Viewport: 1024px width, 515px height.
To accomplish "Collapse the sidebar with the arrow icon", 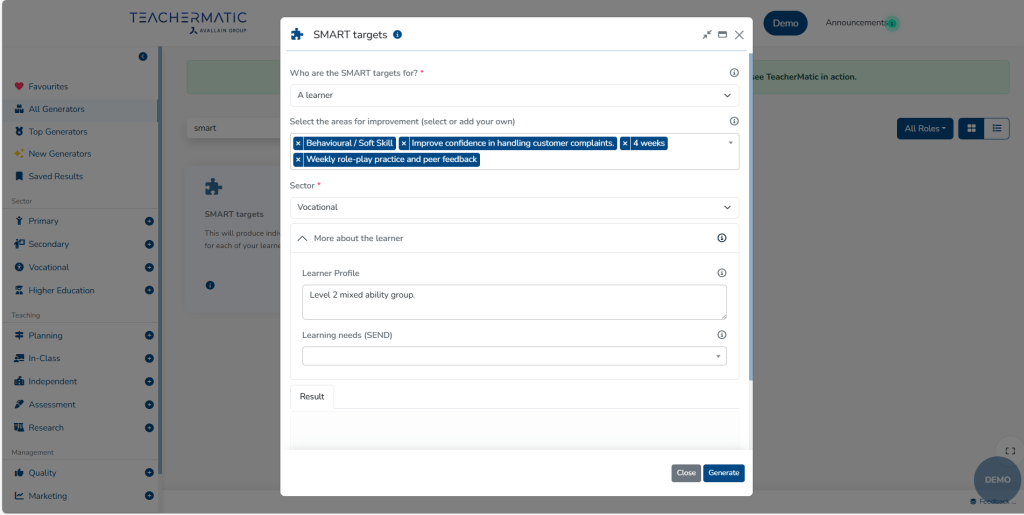I will [x=143, y=57].
